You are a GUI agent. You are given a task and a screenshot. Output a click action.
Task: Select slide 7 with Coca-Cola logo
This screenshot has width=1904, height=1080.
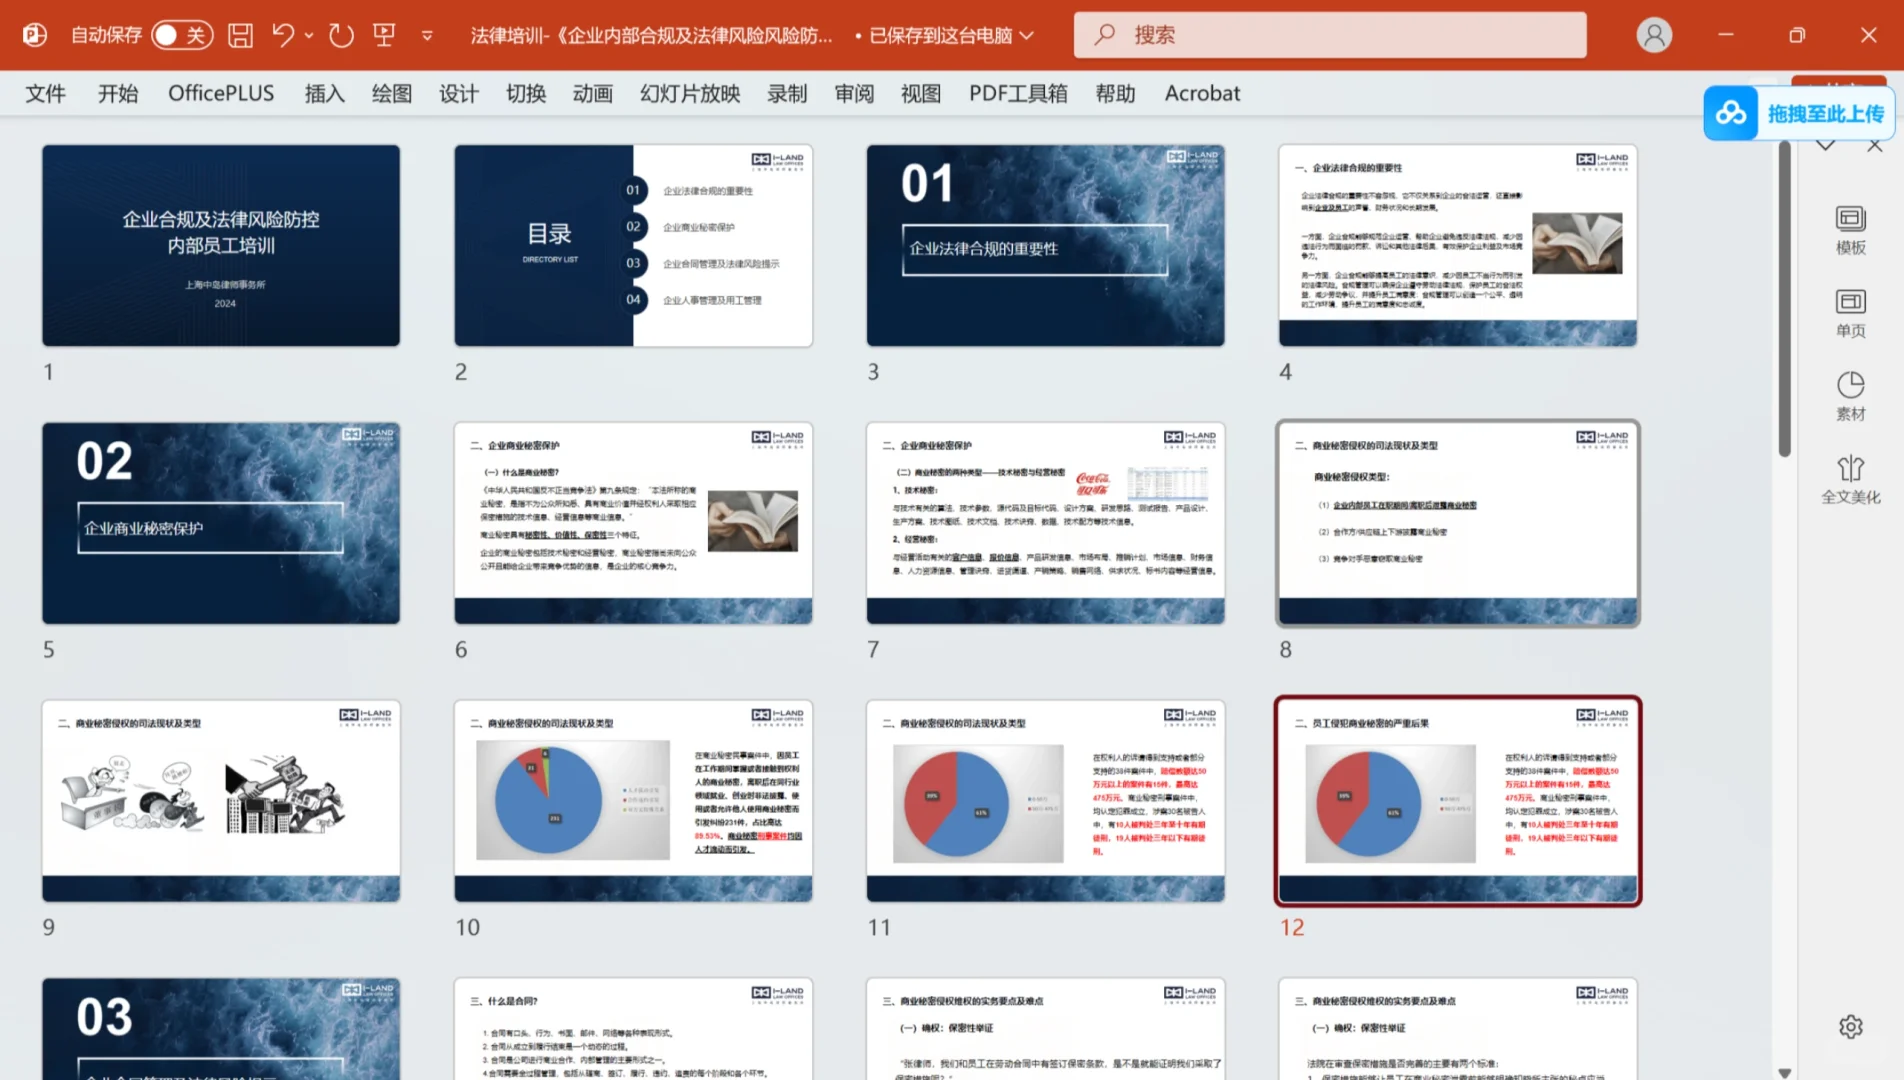click(x=1045, y=523)
